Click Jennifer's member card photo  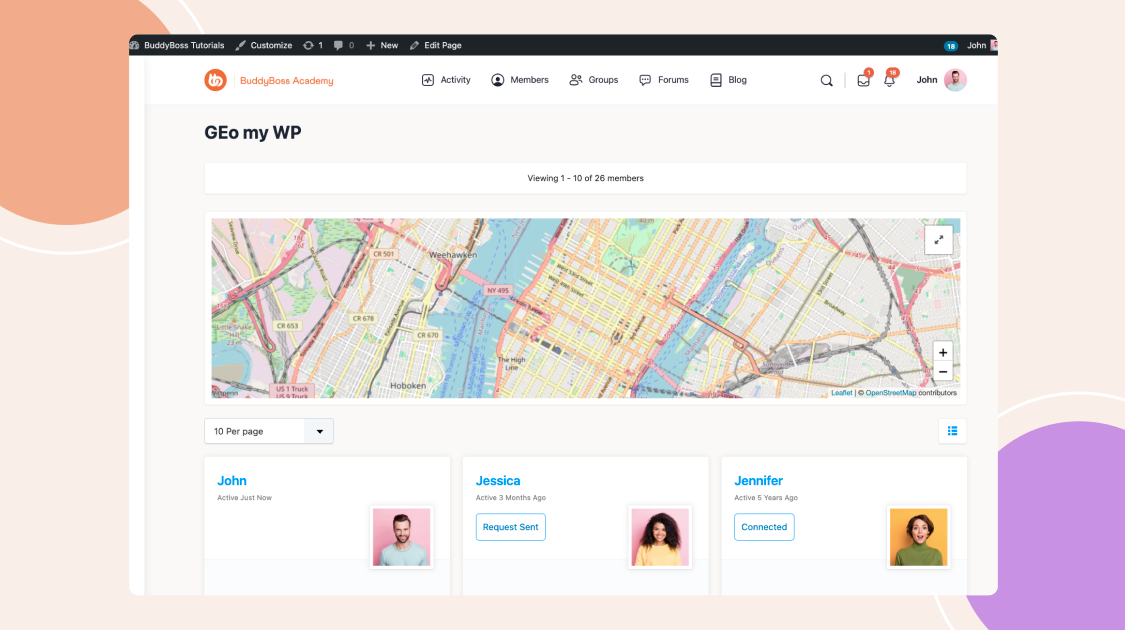(x=918, y=537)
